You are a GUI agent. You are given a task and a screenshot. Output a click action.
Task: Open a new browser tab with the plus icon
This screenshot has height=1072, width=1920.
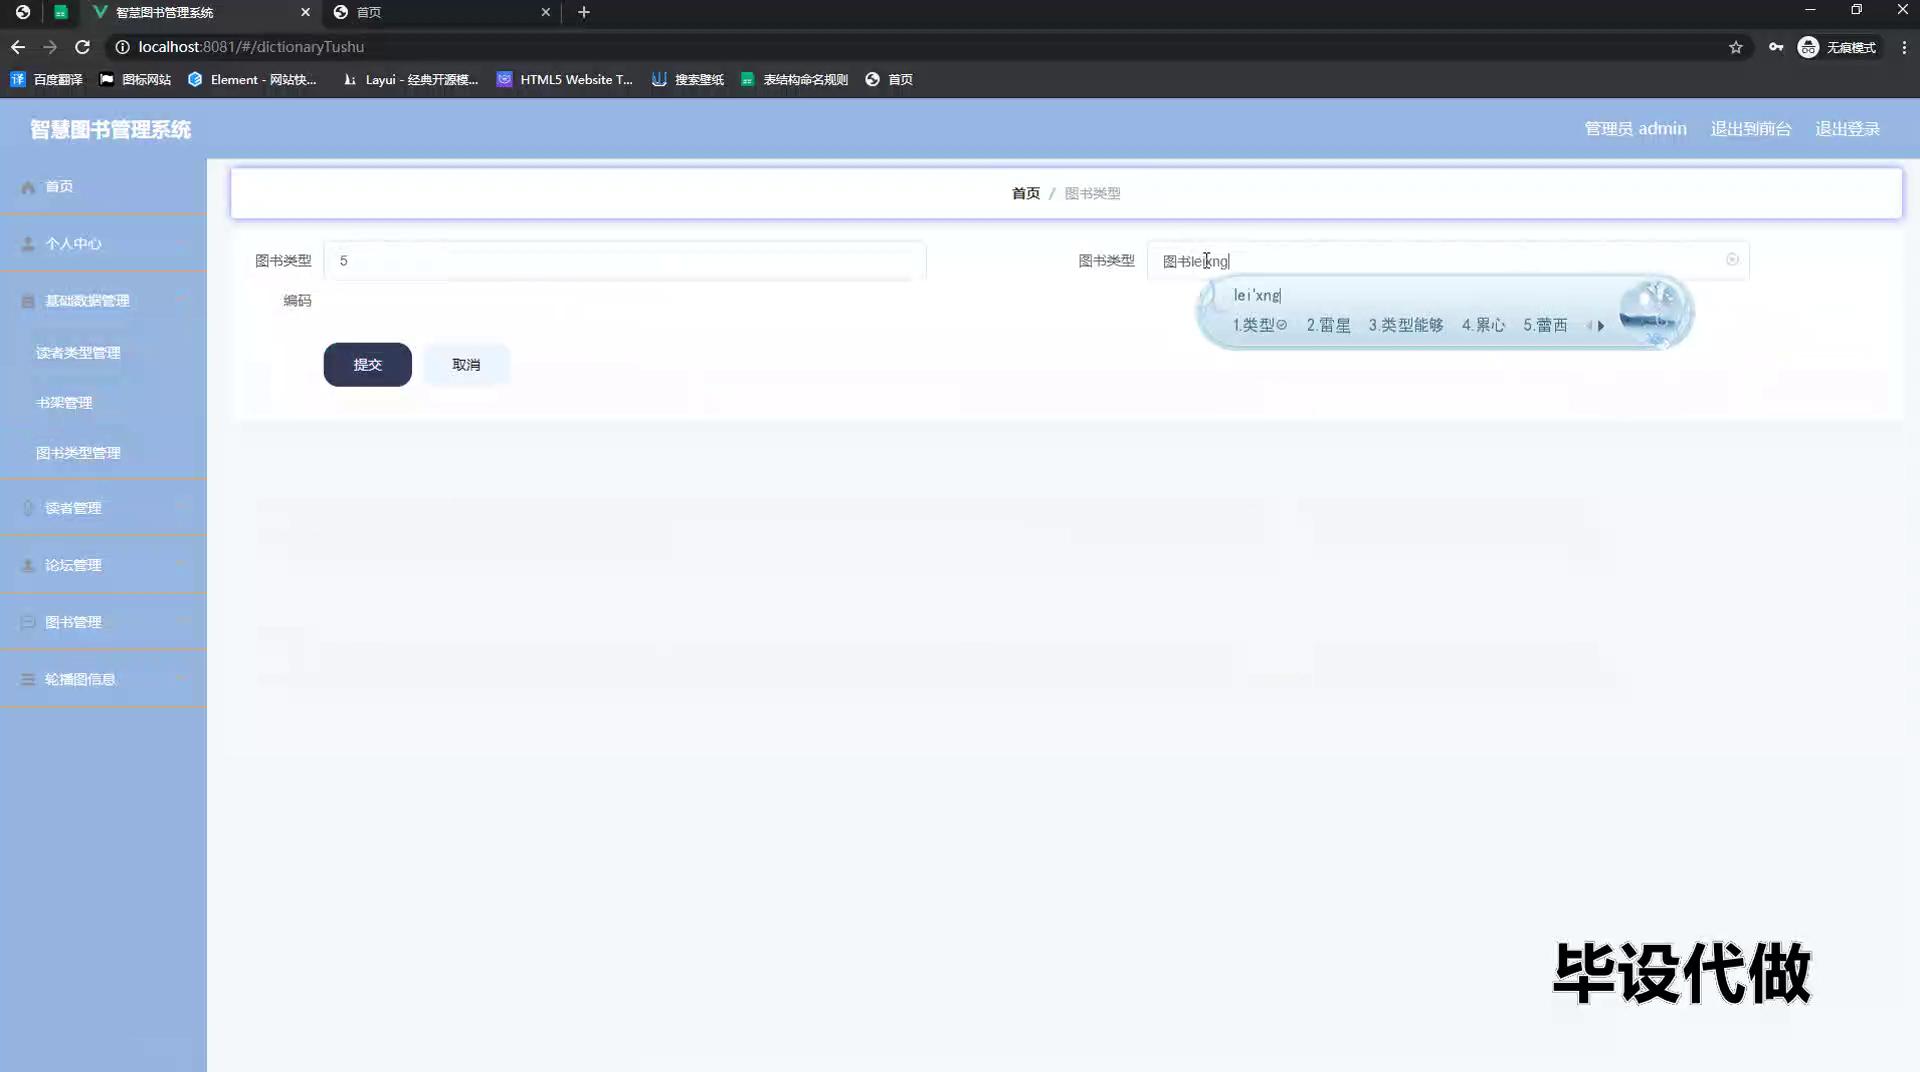[x=584, y=12]
